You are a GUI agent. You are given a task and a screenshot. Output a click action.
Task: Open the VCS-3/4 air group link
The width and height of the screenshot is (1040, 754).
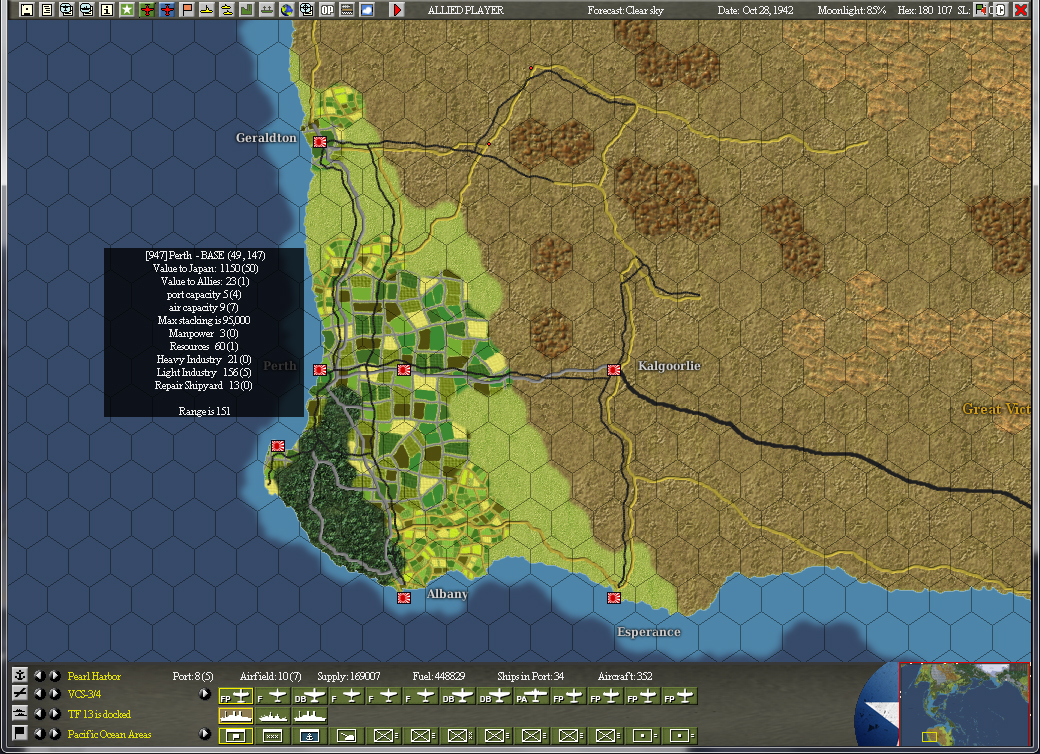click(84, 694)
